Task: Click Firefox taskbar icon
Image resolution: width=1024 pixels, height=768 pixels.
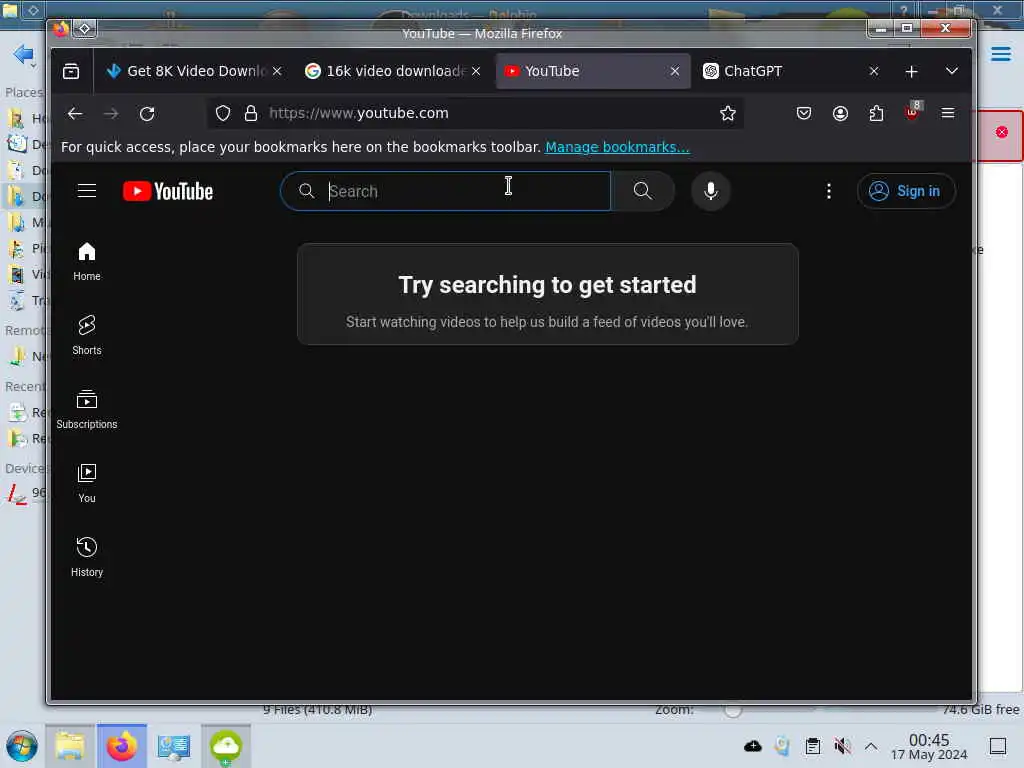Action: [x=122, y=746]
